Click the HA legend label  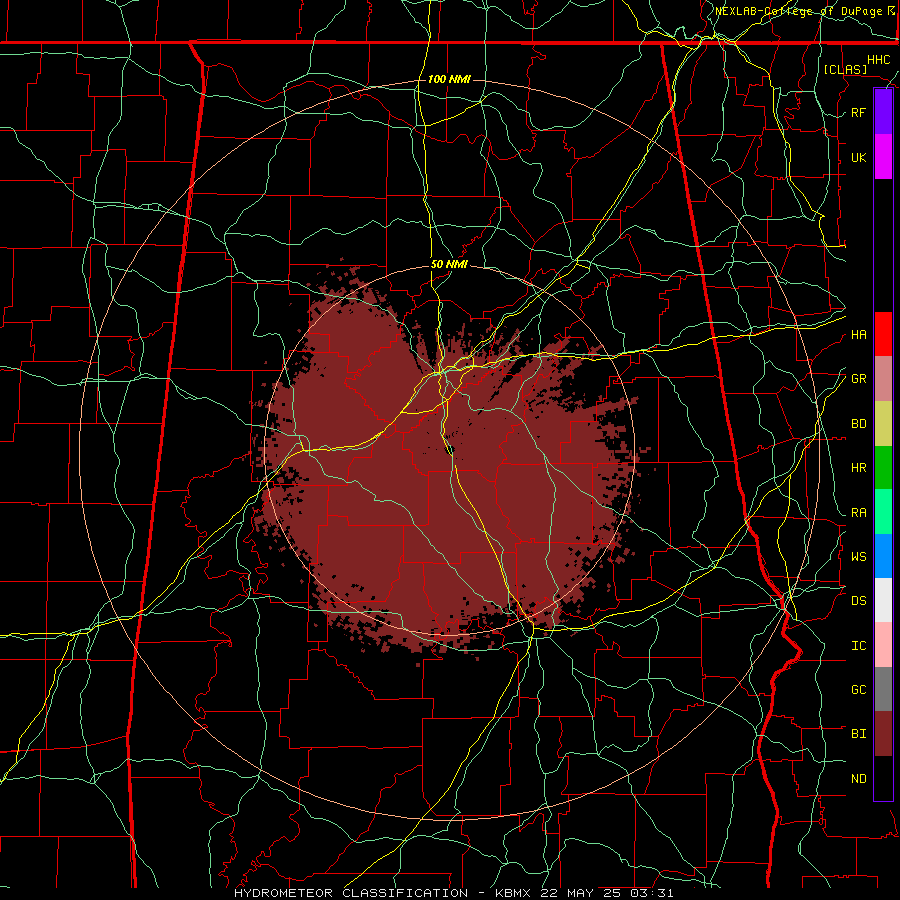858,335
